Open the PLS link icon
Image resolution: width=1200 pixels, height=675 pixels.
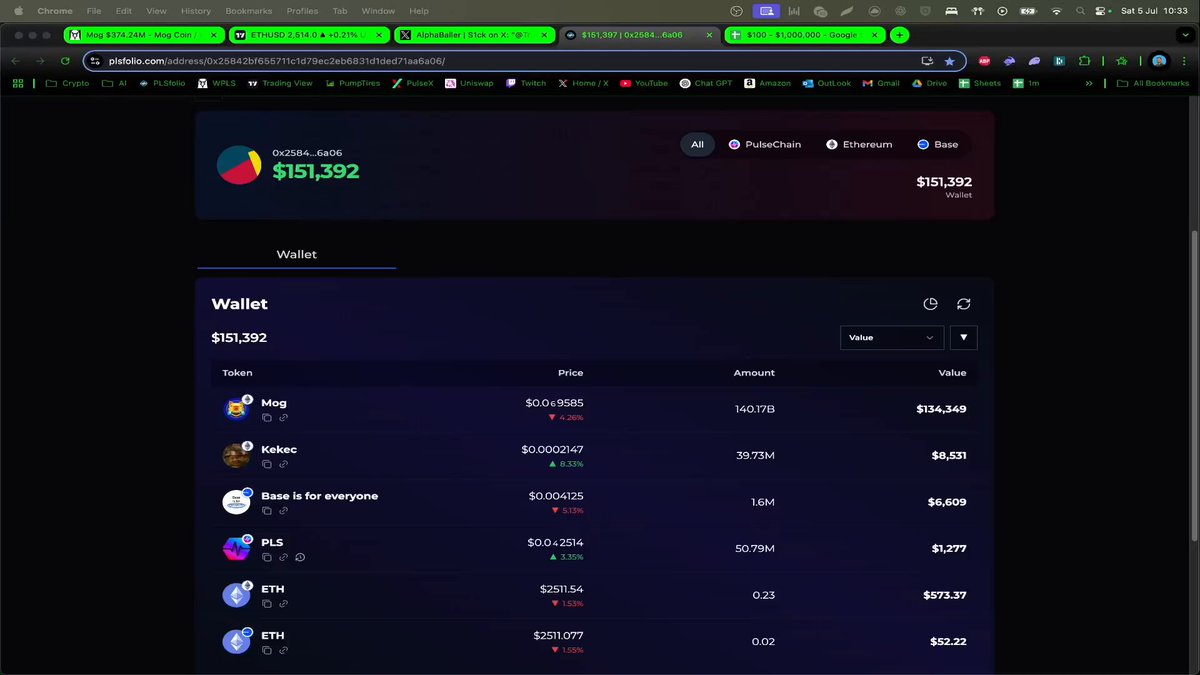(283, 557)
